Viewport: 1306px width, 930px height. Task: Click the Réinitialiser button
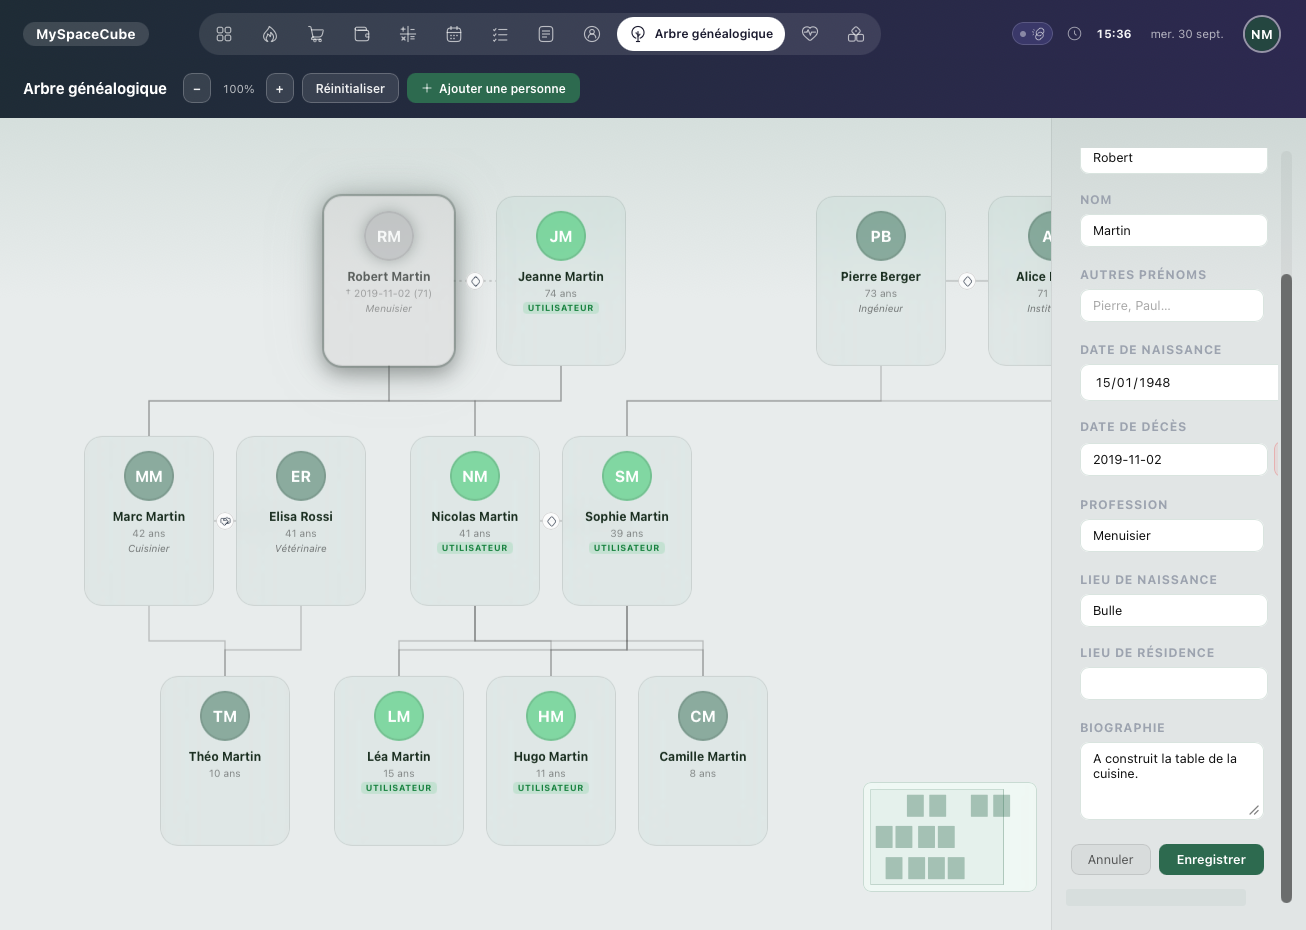point(350,88)
